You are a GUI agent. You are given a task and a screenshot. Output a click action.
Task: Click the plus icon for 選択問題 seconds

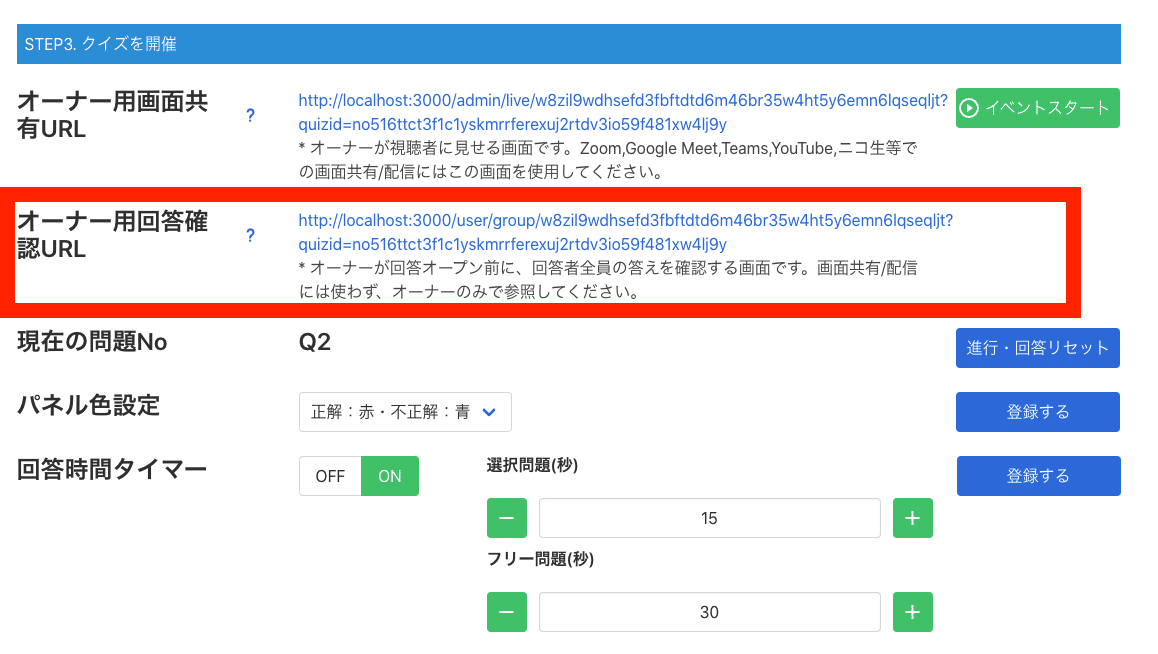click(912, 518)
